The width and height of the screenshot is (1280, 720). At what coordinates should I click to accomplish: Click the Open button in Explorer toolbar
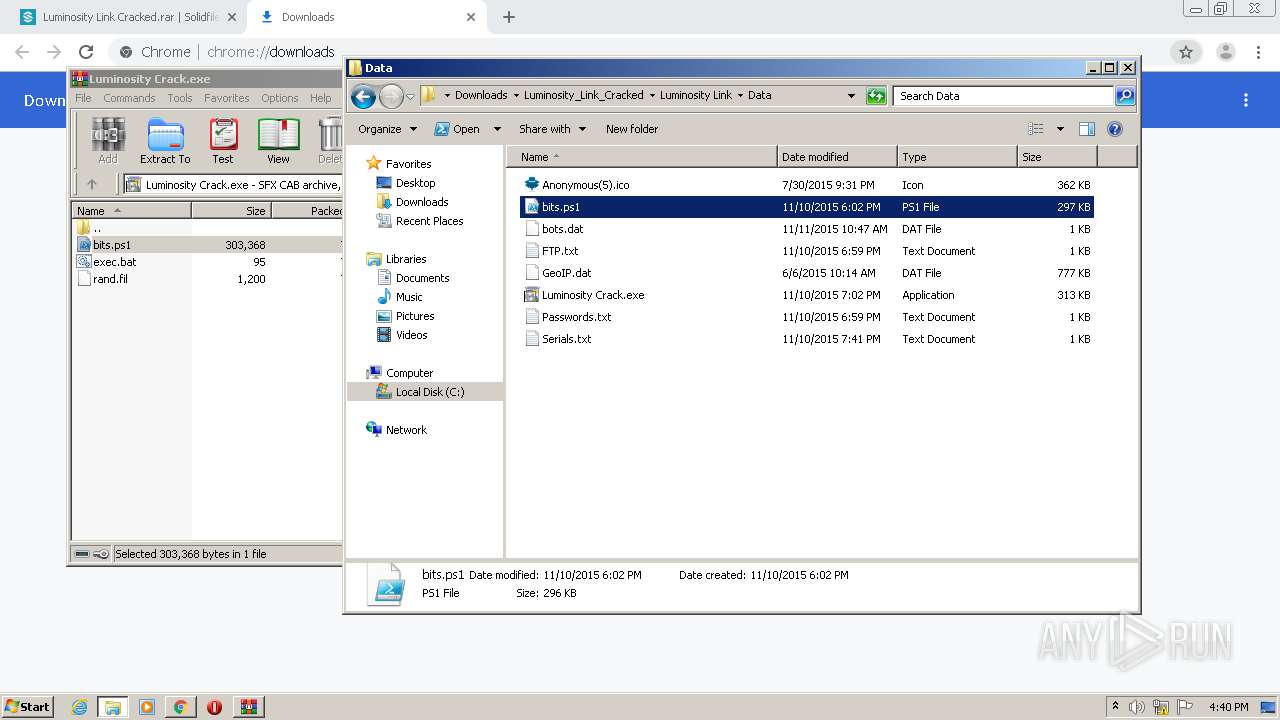458,129
